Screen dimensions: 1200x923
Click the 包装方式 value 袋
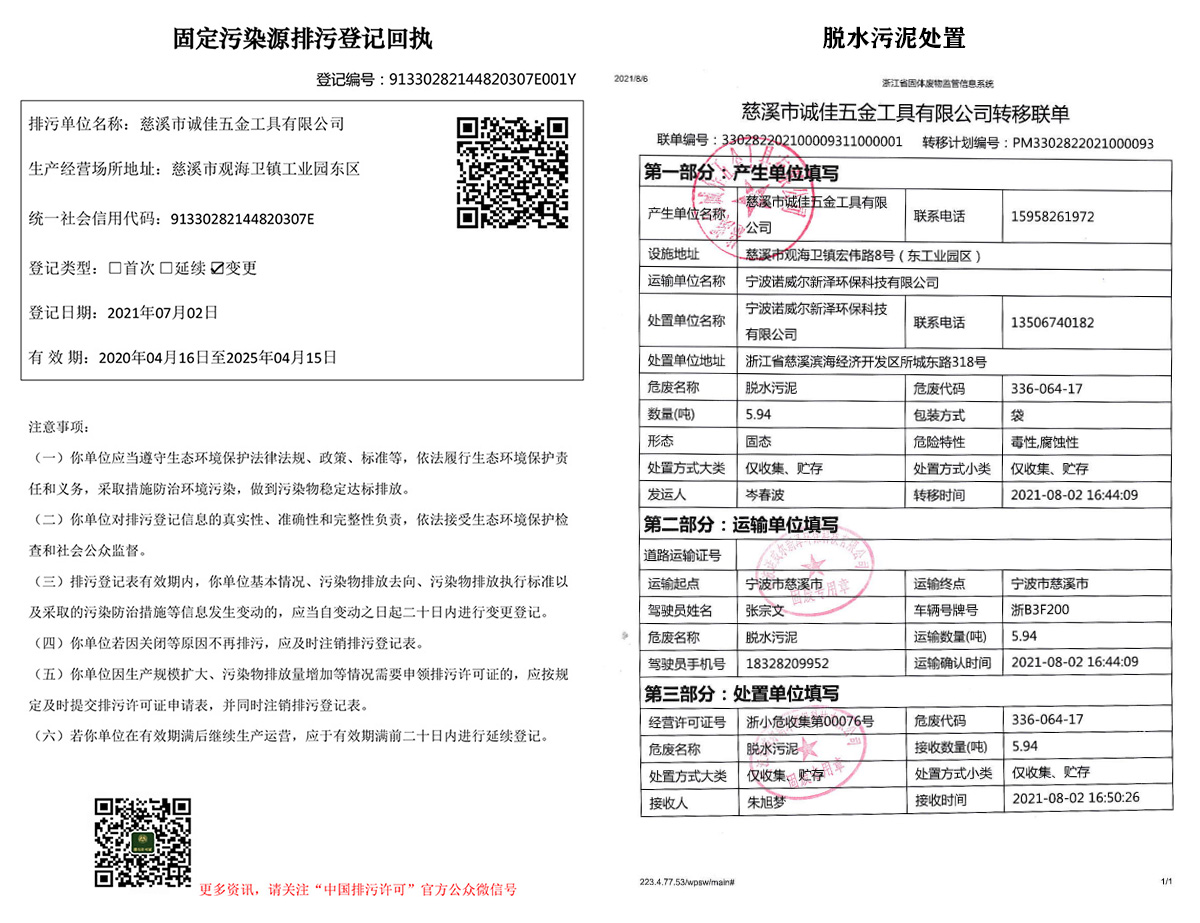pos(1018,415)
